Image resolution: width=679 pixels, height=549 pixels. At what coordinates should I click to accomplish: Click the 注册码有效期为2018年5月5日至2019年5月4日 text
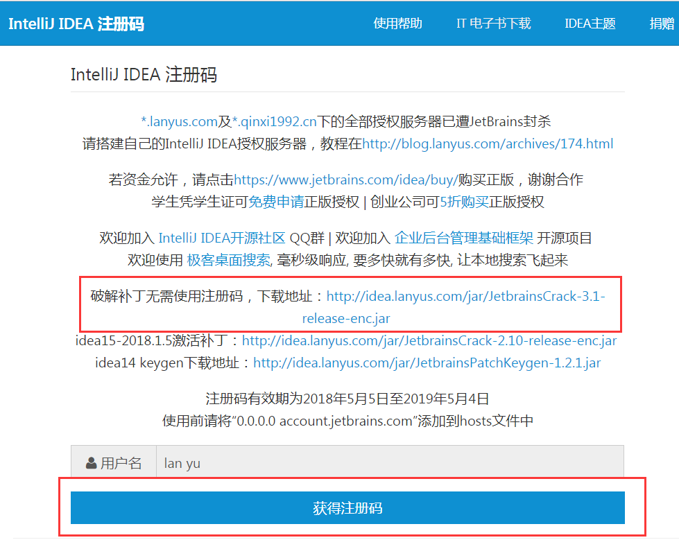347,399
